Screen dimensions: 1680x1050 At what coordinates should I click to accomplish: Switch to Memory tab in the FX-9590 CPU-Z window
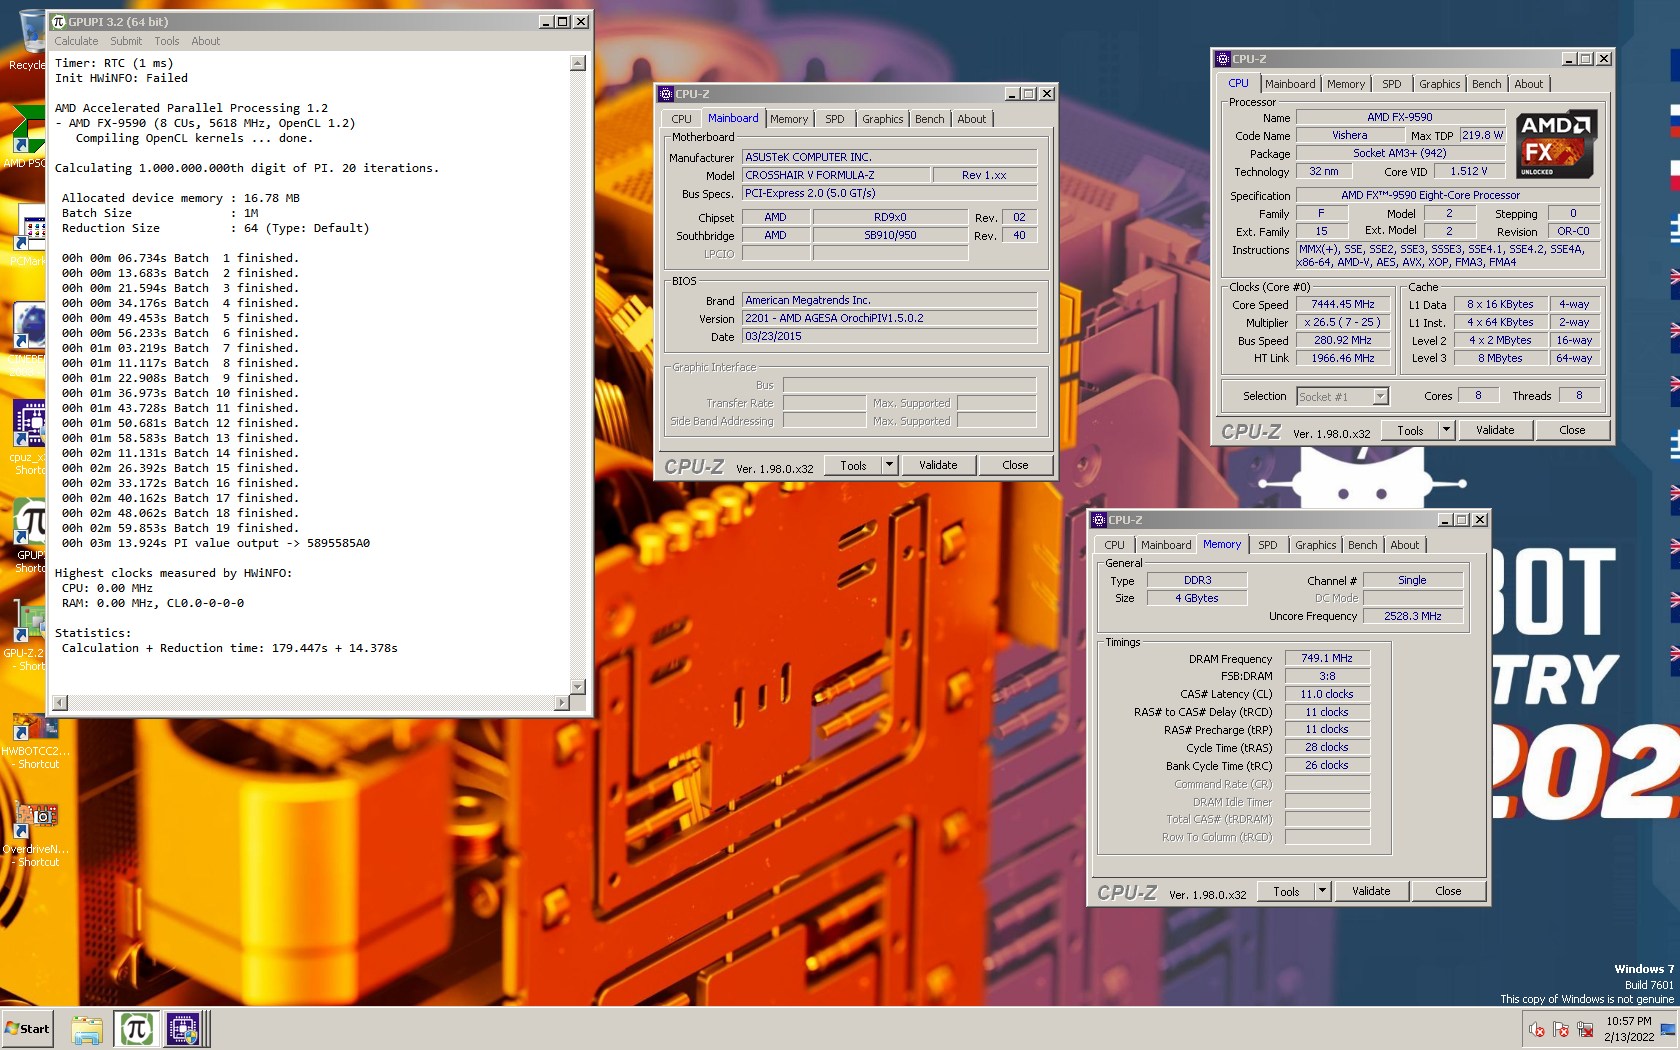[x=1346, y=84]
